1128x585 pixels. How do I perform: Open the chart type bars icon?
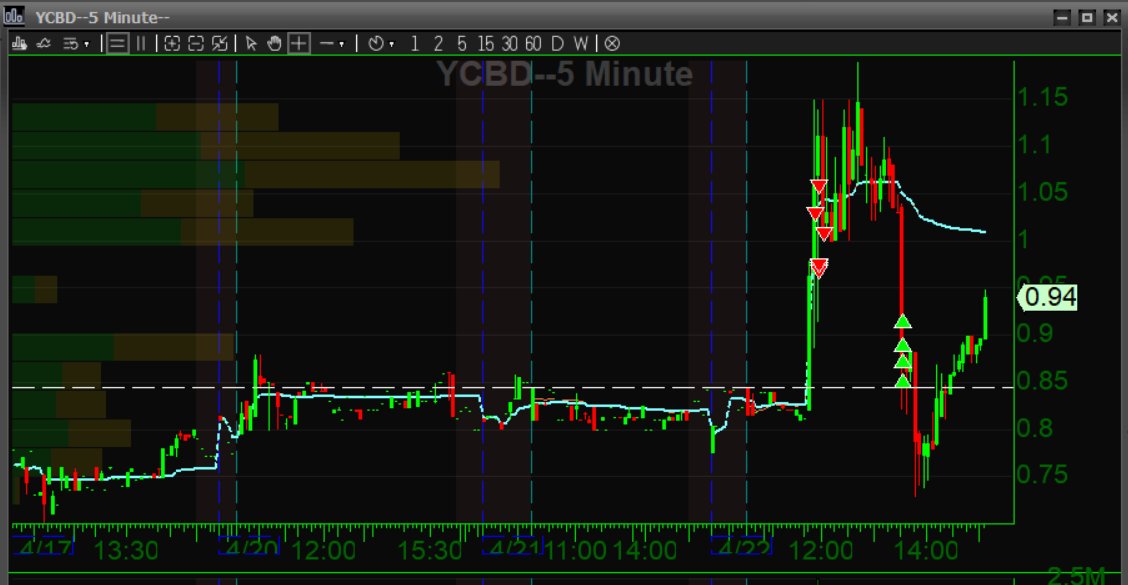(19, 44)
